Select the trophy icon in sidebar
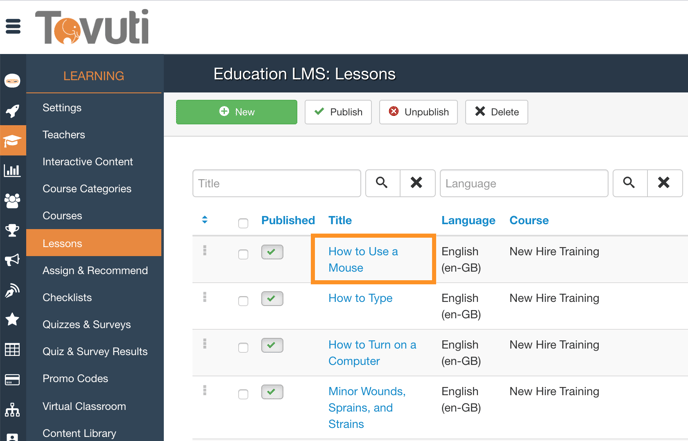Screen dimensions: 688x441 (12, 231)
